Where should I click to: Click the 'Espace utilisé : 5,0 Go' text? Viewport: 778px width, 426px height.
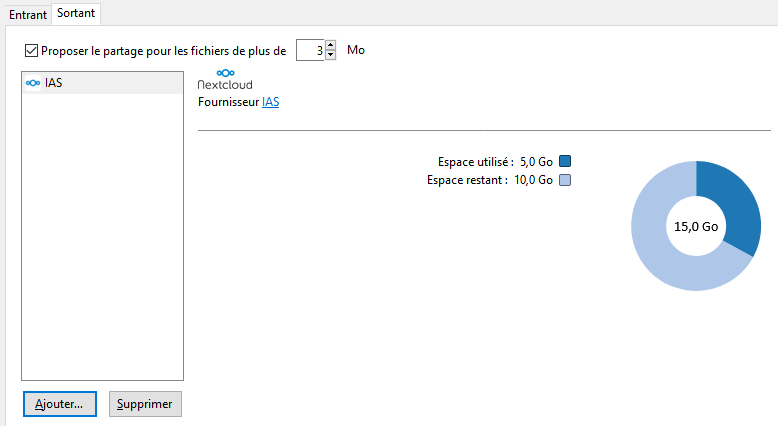(x=495, y=162)
